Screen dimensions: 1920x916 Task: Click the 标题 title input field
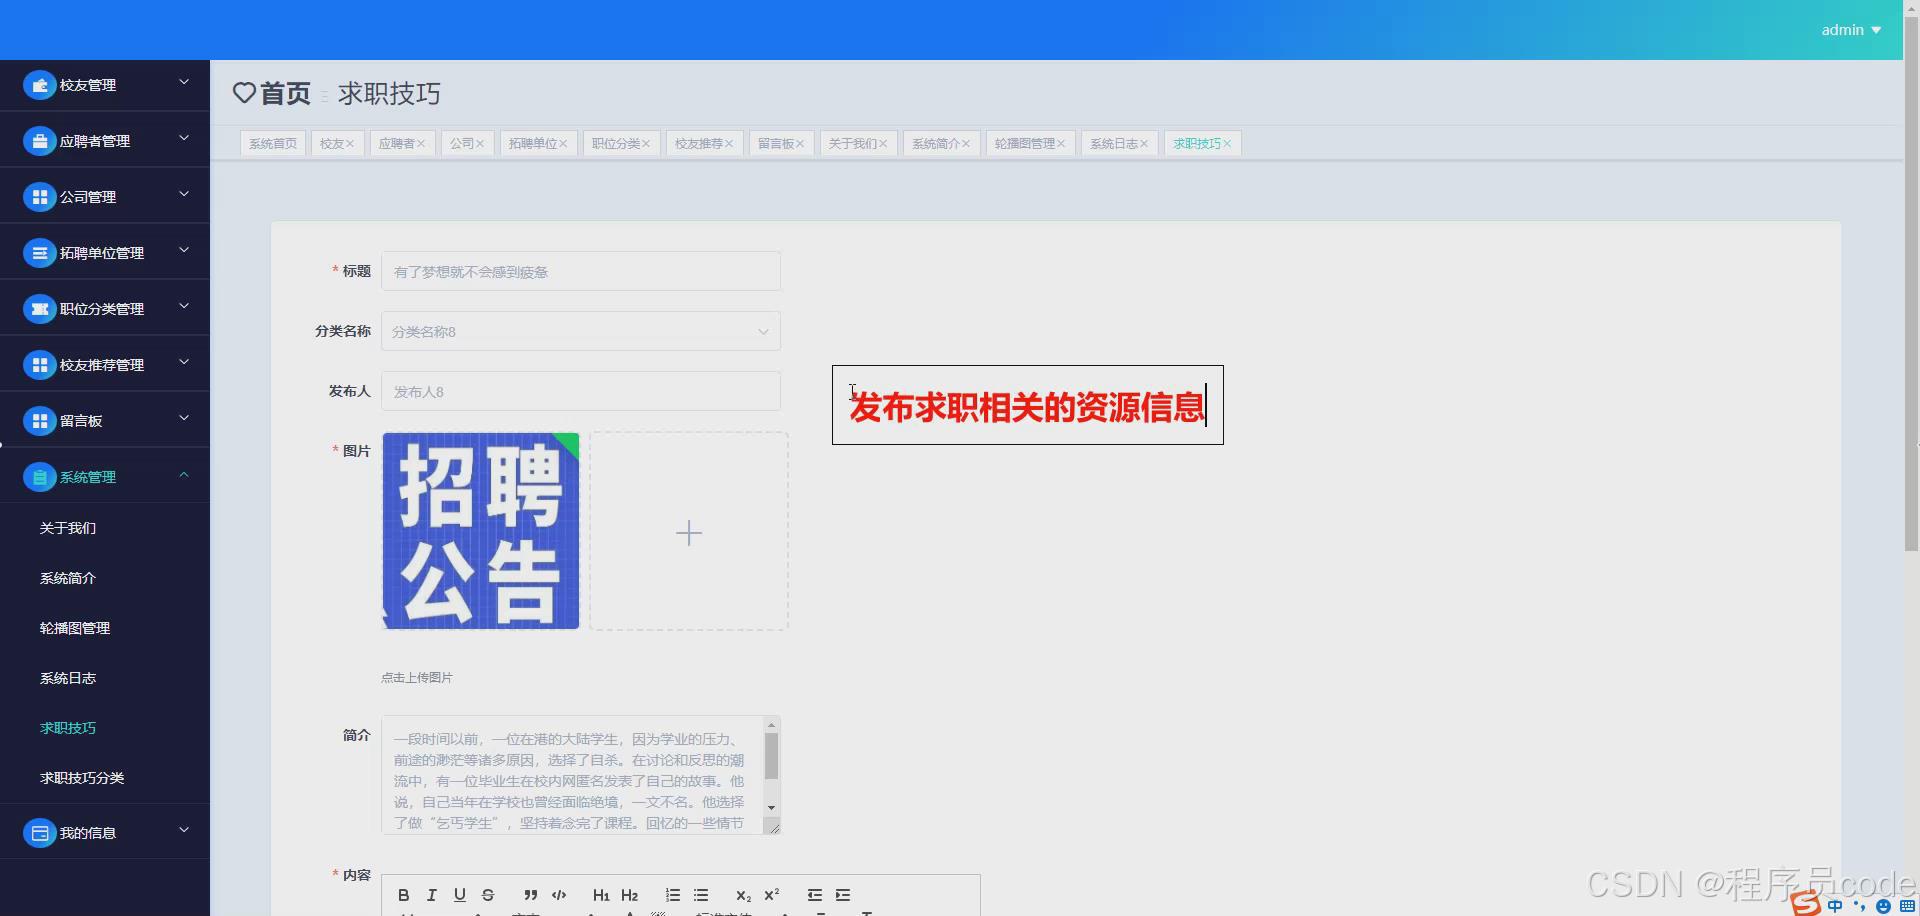tap(580, 271)
